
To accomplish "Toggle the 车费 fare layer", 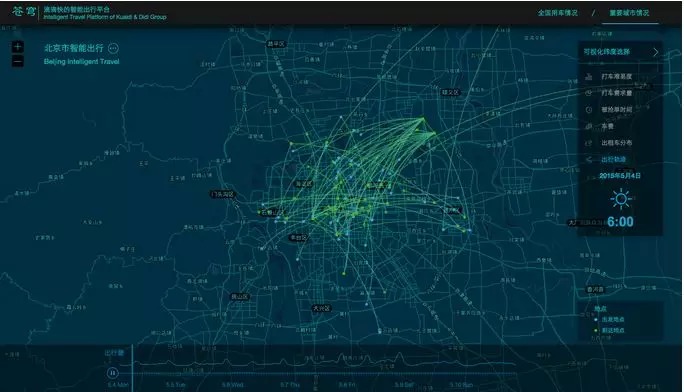I will pos(607,126).
